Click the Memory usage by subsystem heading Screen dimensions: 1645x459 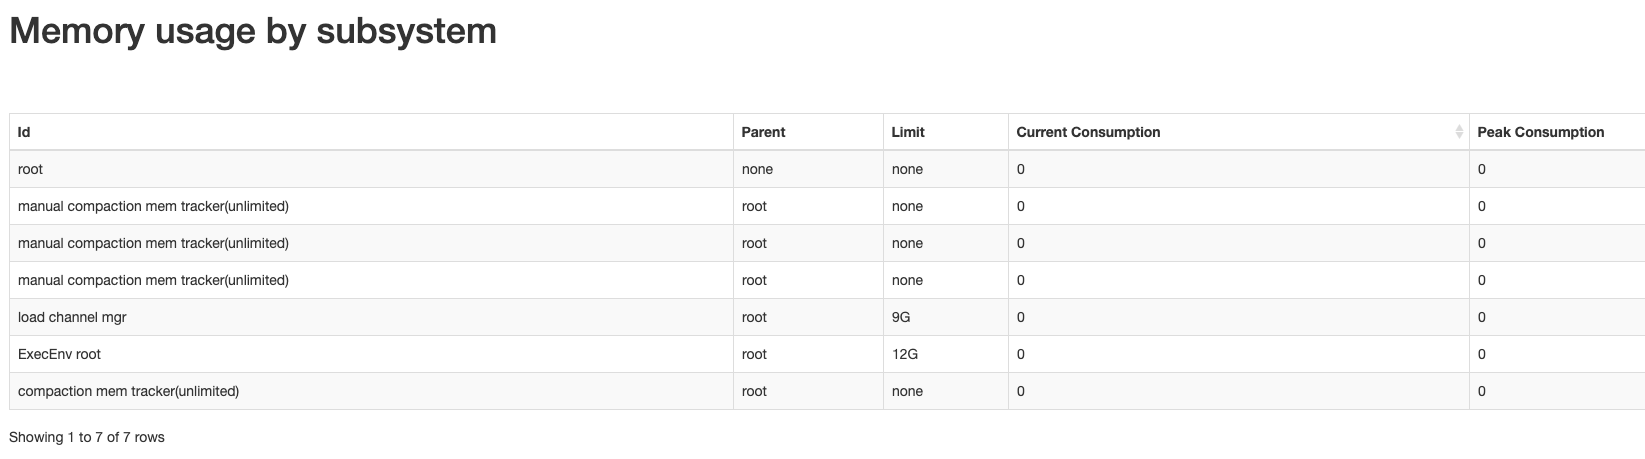(253, 31)
